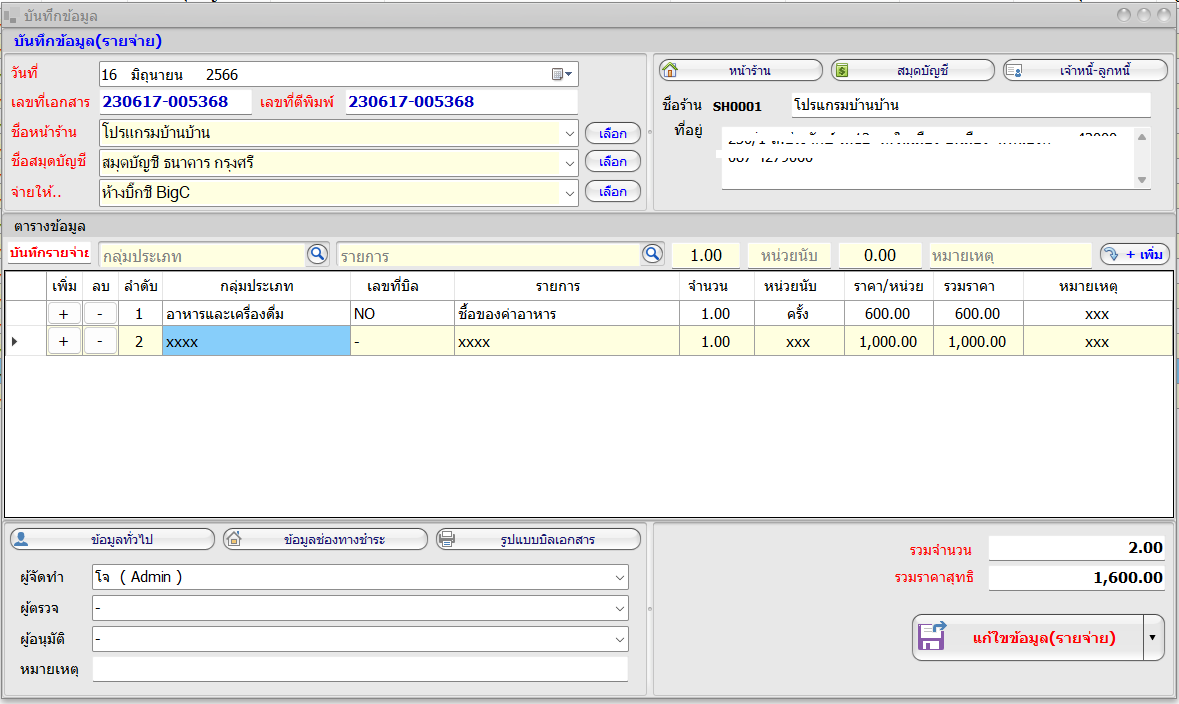Click เลือก button next to ชื่อหน้าร้าน
Viewport: 1179px width, 704px height.
point(613,133)
